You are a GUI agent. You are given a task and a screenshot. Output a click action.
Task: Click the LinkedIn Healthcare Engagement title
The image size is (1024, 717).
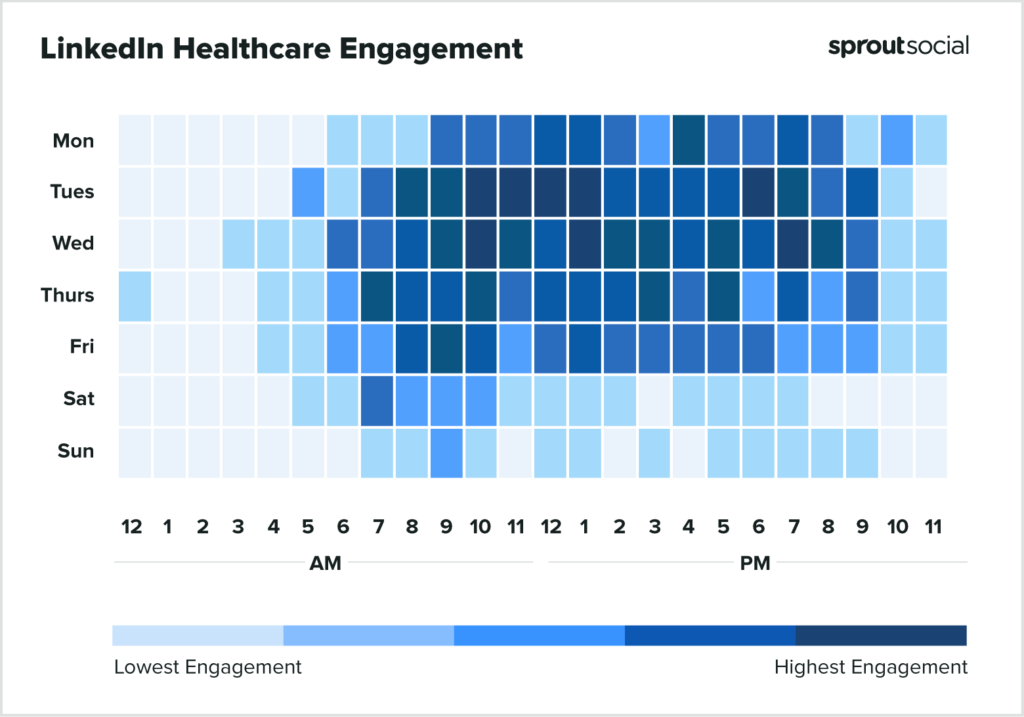pyautogui.click(x=281, y=49)
